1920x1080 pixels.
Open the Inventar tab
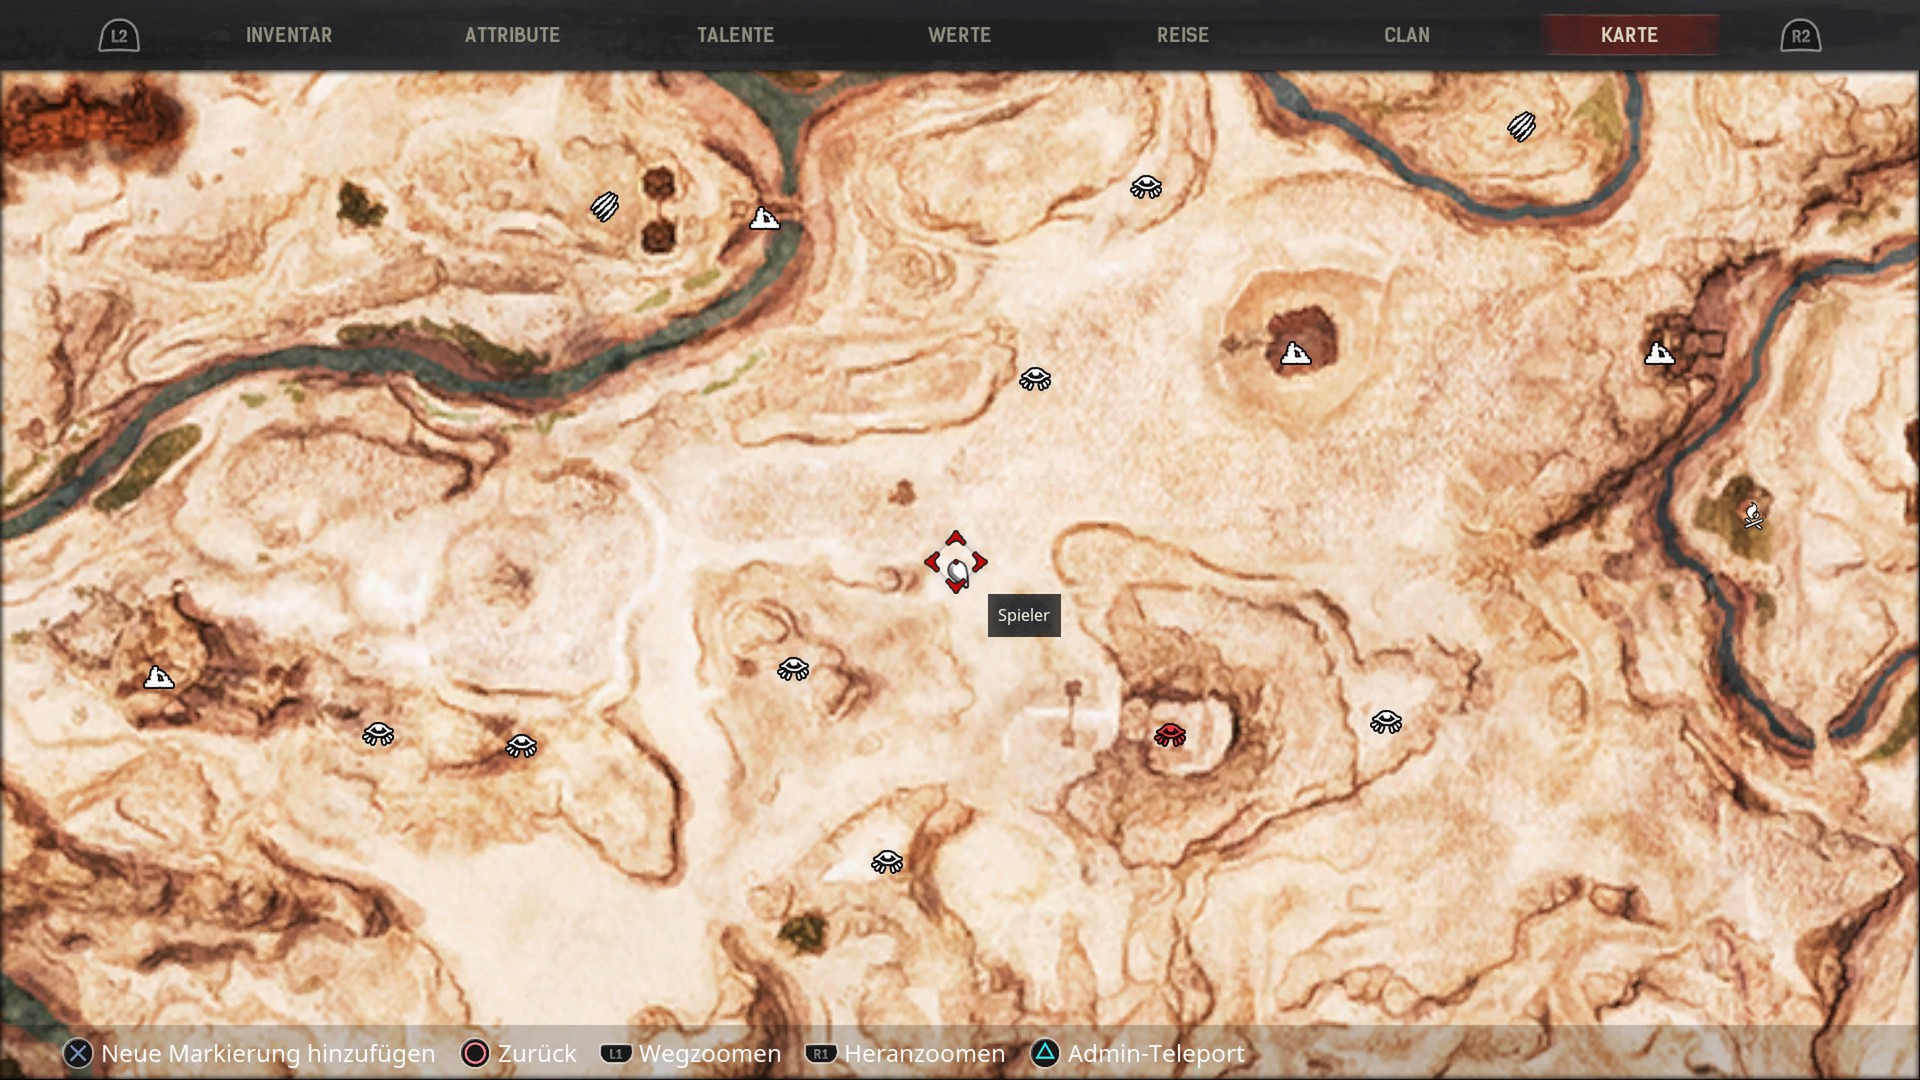(289, 35)
